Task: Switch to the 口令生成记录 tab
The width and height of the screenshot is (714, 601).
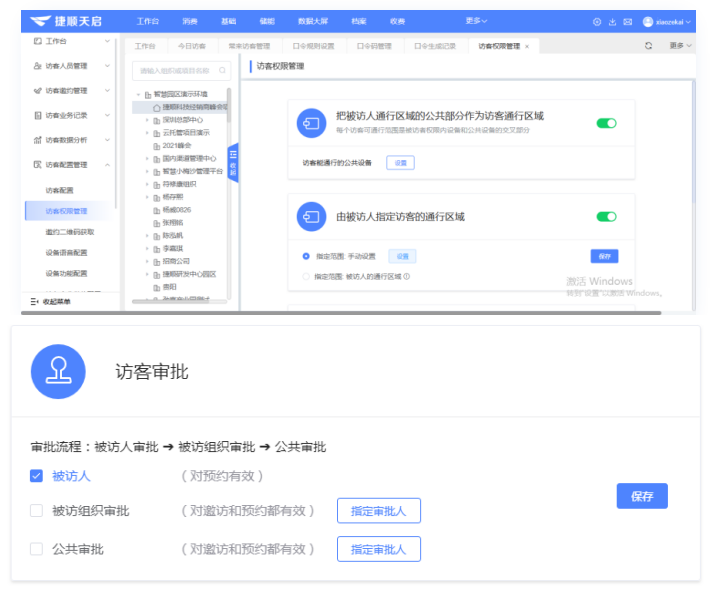Action: coord(435,46)
